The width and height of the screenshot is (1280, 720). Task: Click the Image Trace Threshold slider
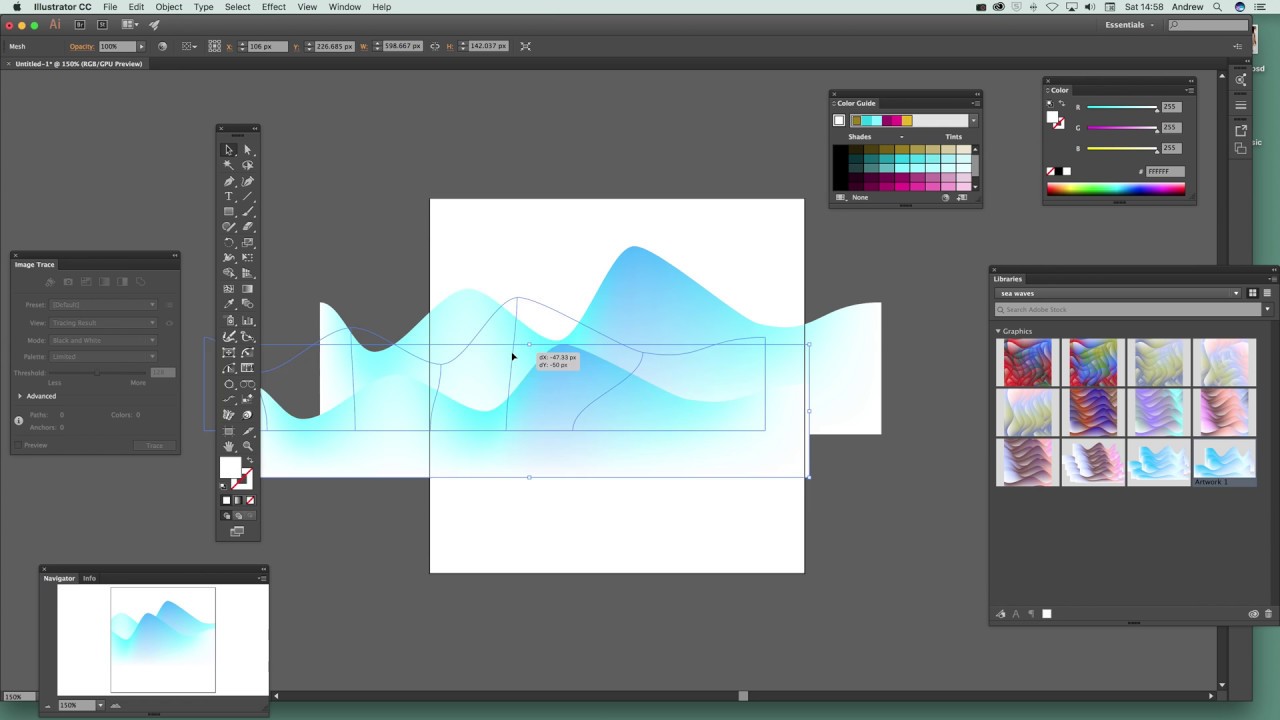[97, 372]
